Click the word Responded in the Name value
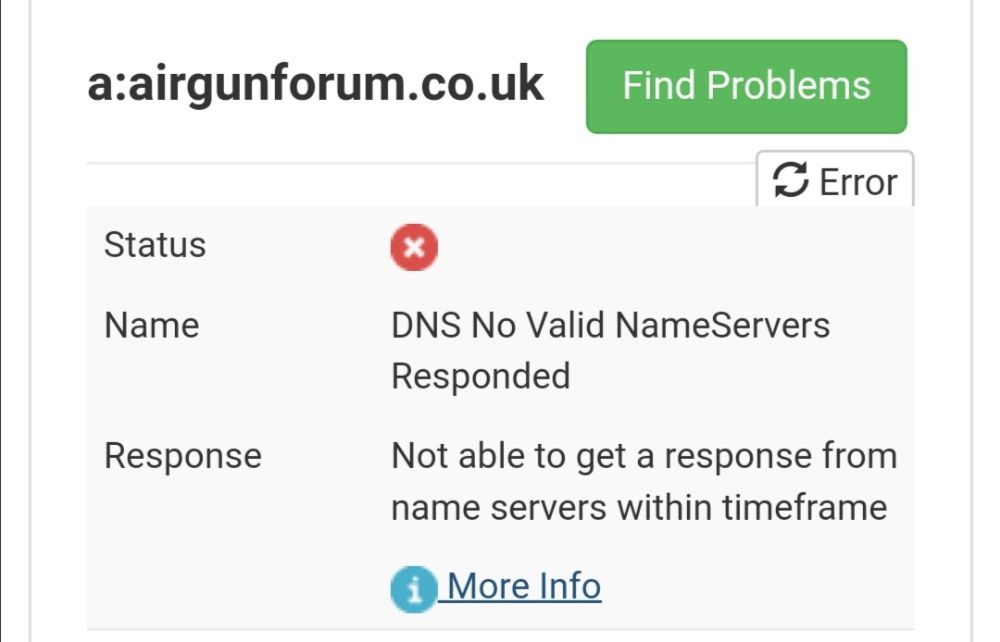This screenshot has height=642, width=1000. click(481, 376)
